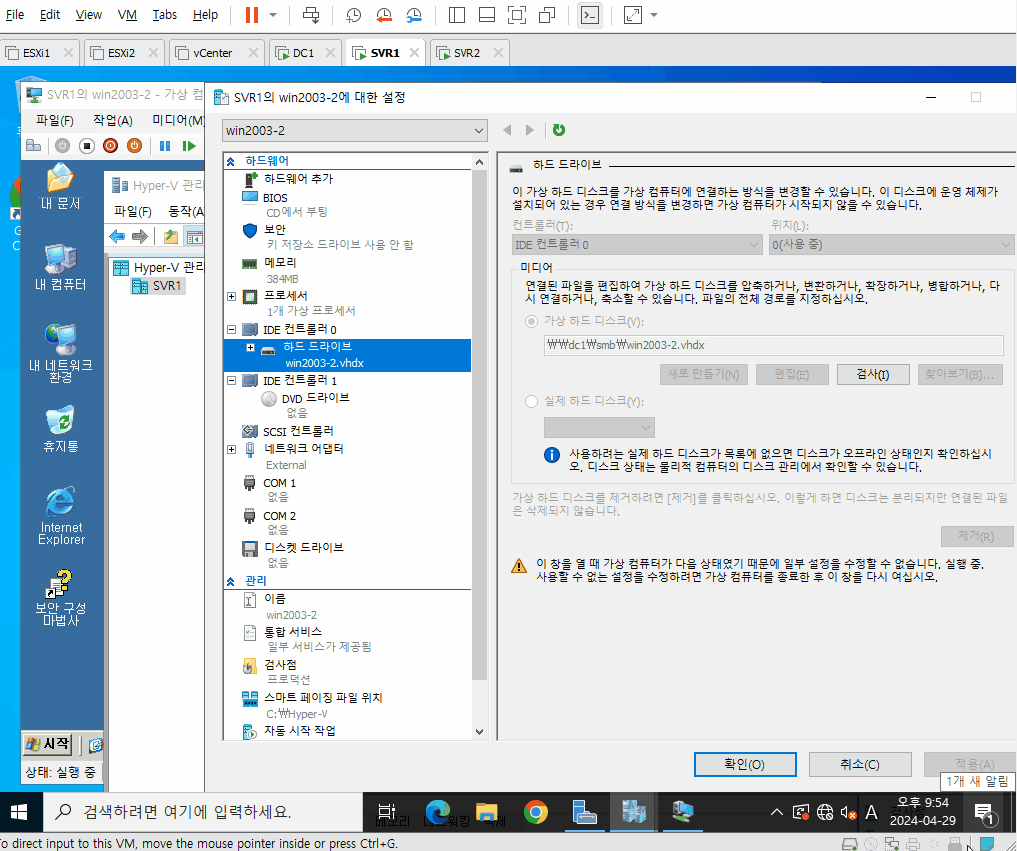The image size is (1017, 851).
Task: Open the 위치 0(사용 중) dropdown
Action: (891, 245)
